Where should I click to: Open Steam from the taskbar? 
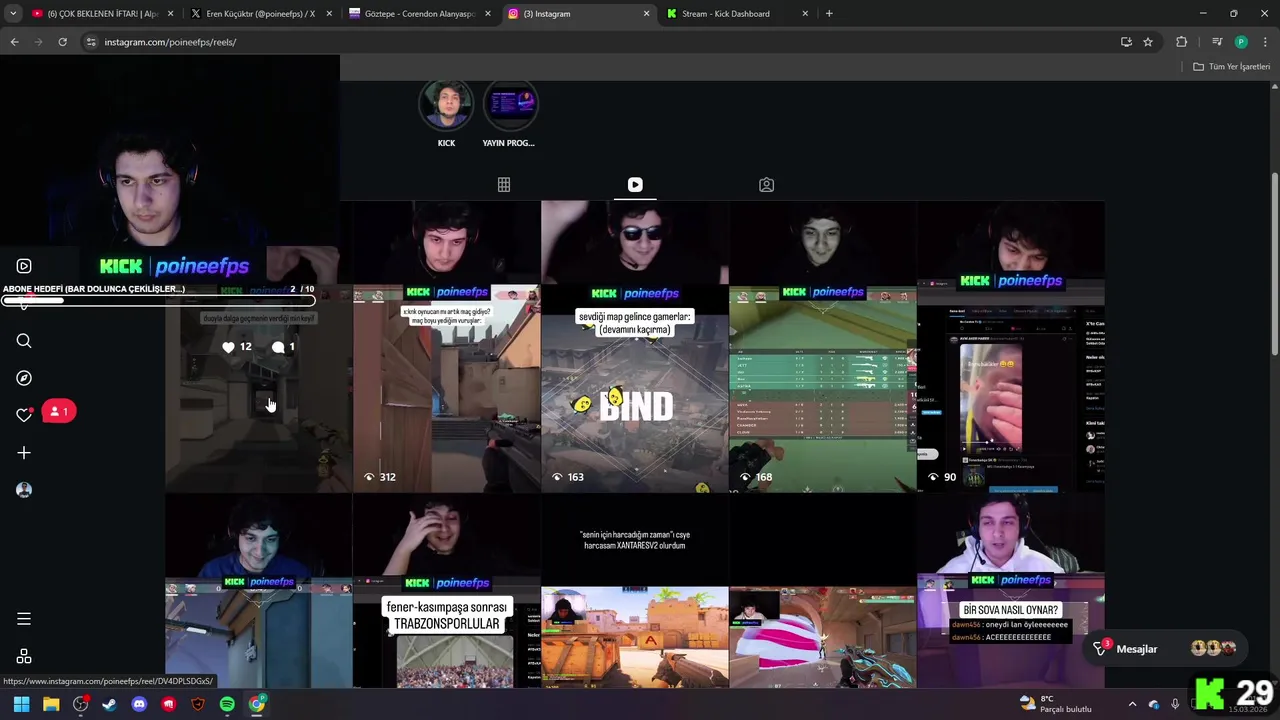tap(110, 704)
